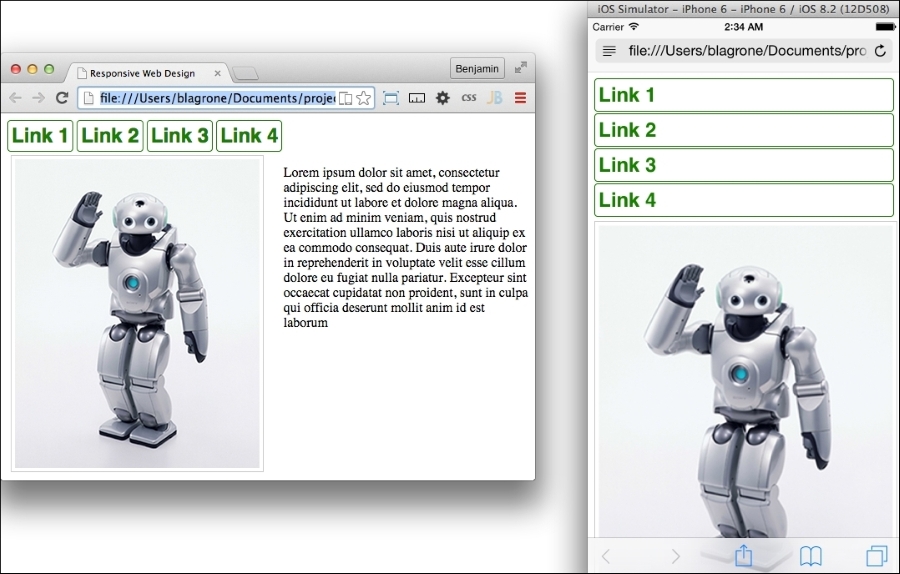Click the screen capture extension icon in Chrome
This screenshot has height=574, width=900.
(391, 98)
